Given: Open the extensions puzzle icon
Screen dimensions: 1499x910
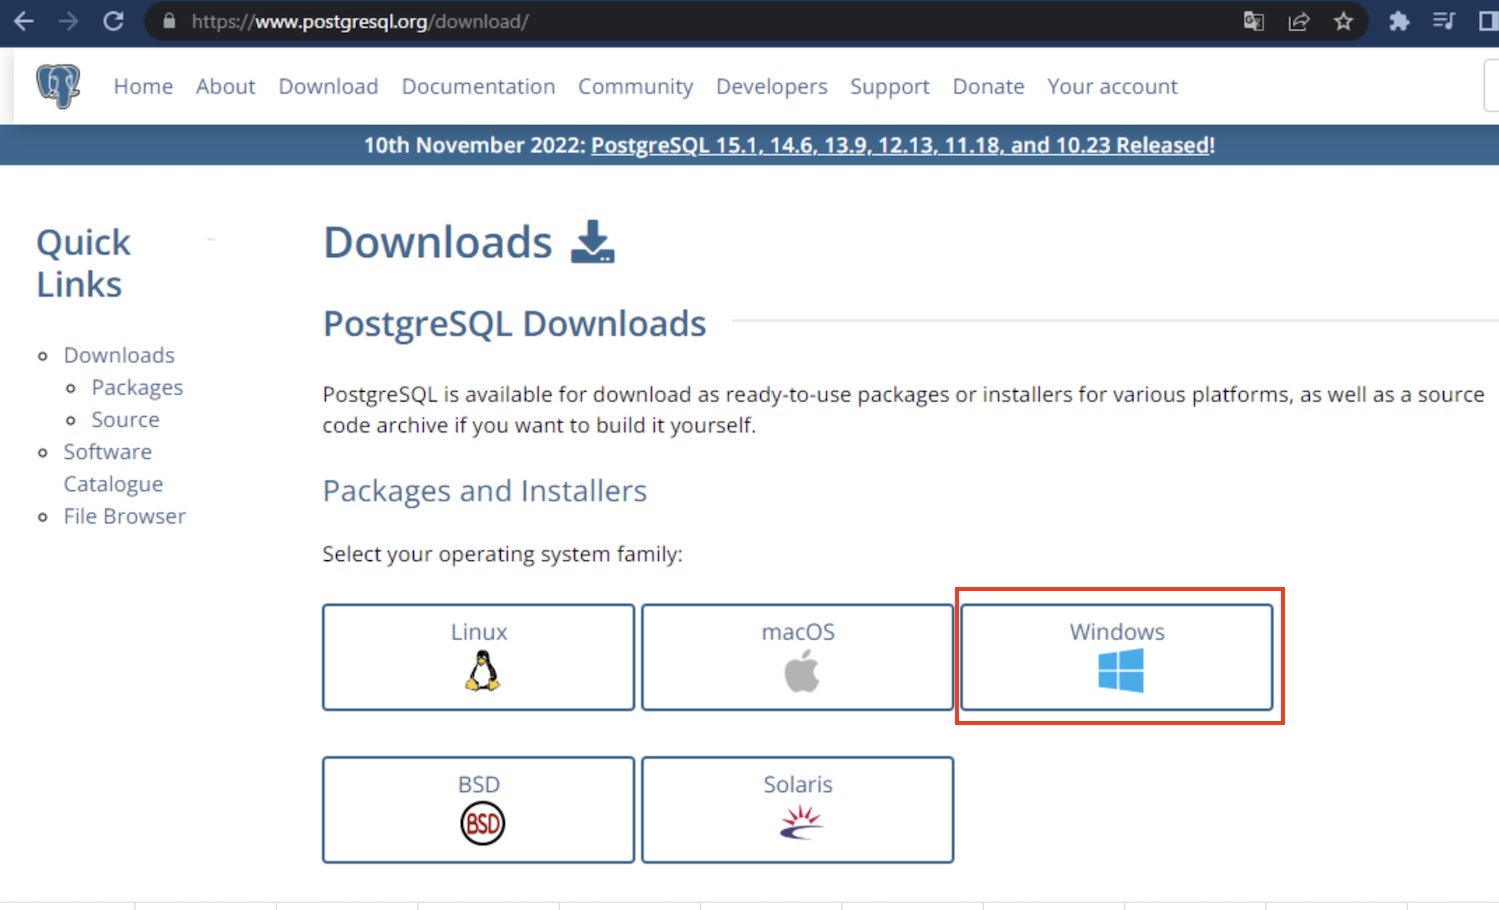Looking at the screenshot, I should coord(1399,21).
